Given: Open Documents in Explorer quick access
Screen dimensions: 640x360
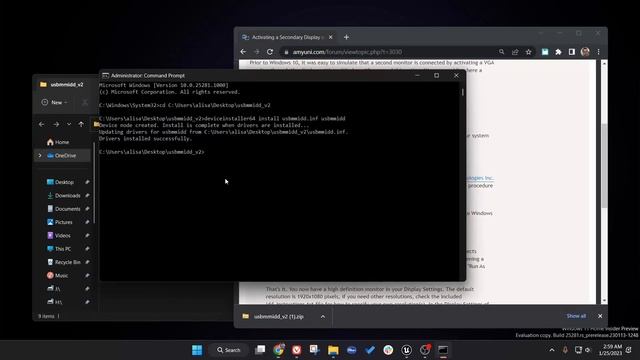Looking at the screenshot, I should point(67,209).
